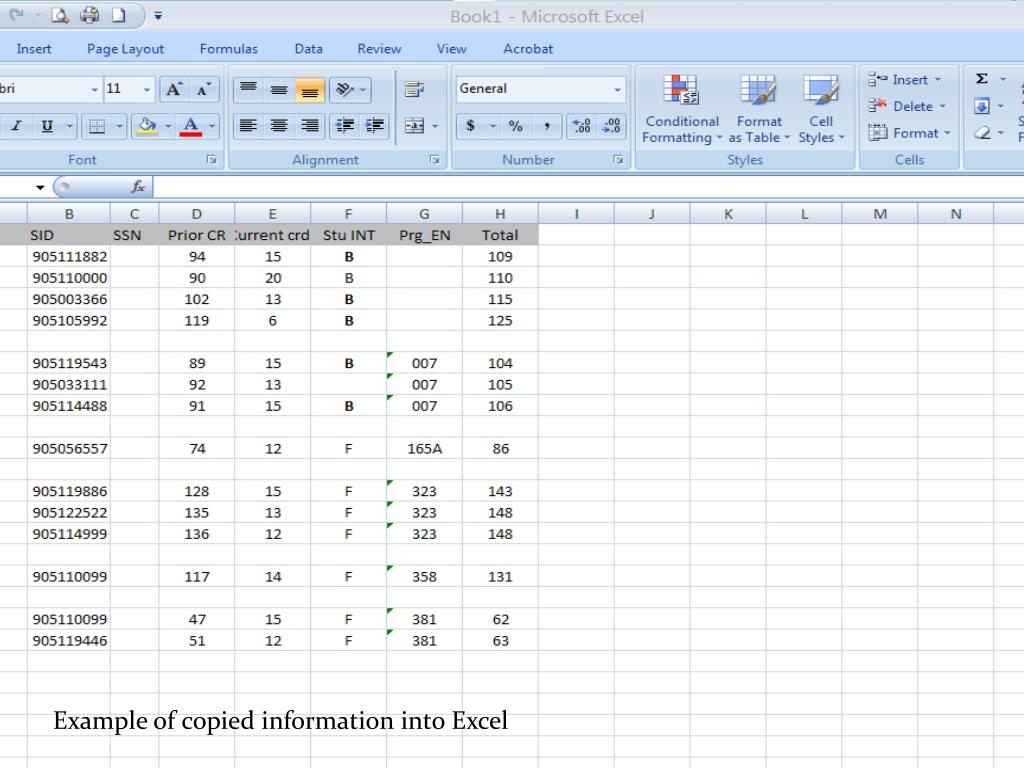Image resolution: width=1024 pixels, height=768 pixels.
Task: Click the Print Preview icon in quick access toolbar
Action: [59, 16]
